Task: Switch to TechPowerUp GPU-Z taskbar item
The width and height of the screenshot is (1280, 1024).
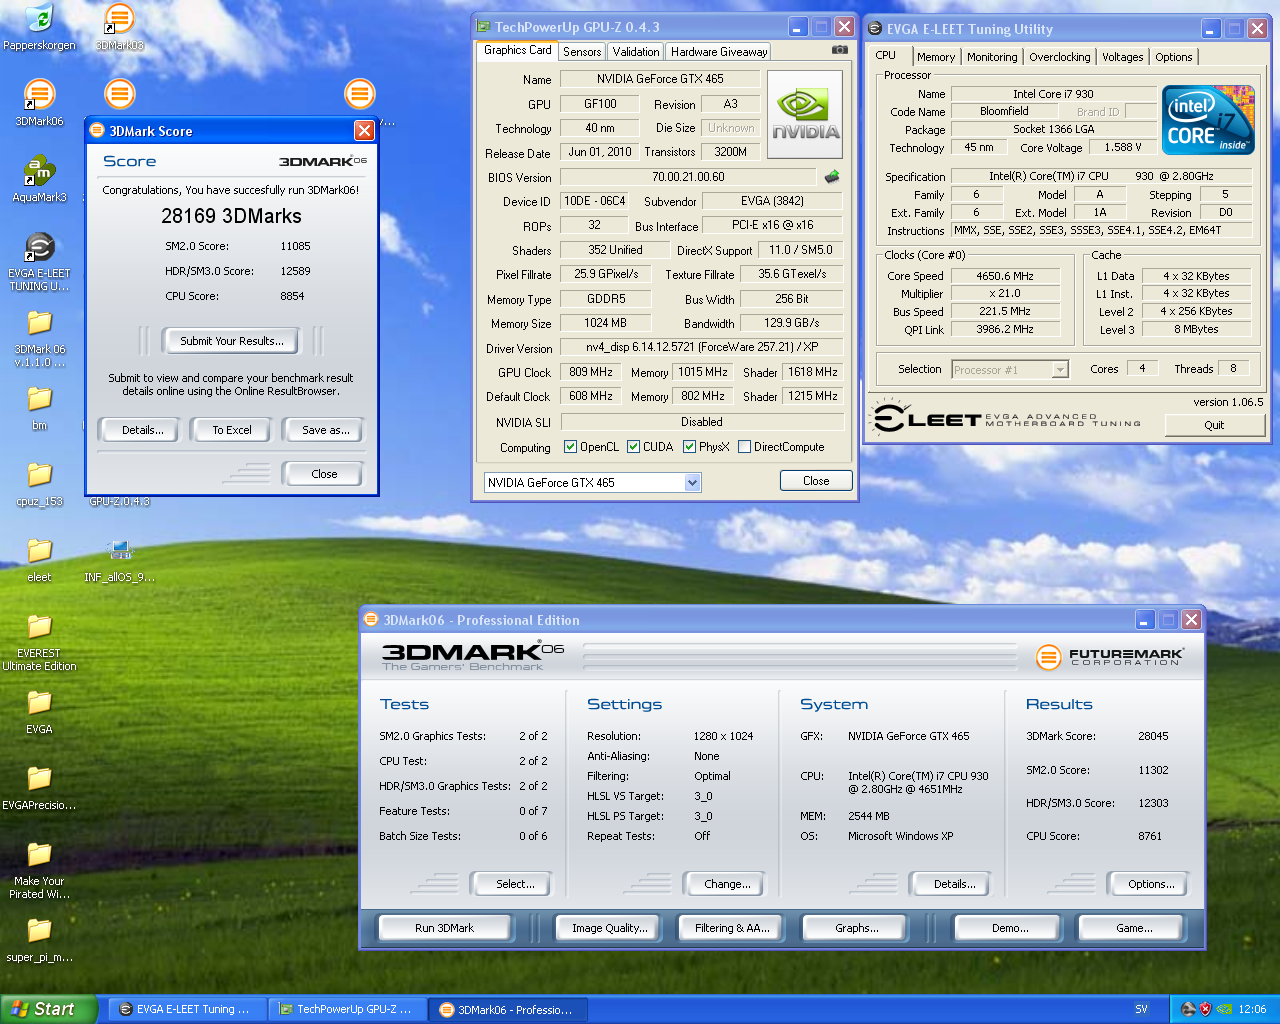Action: pyautogui.click(x=347, y=1009)
